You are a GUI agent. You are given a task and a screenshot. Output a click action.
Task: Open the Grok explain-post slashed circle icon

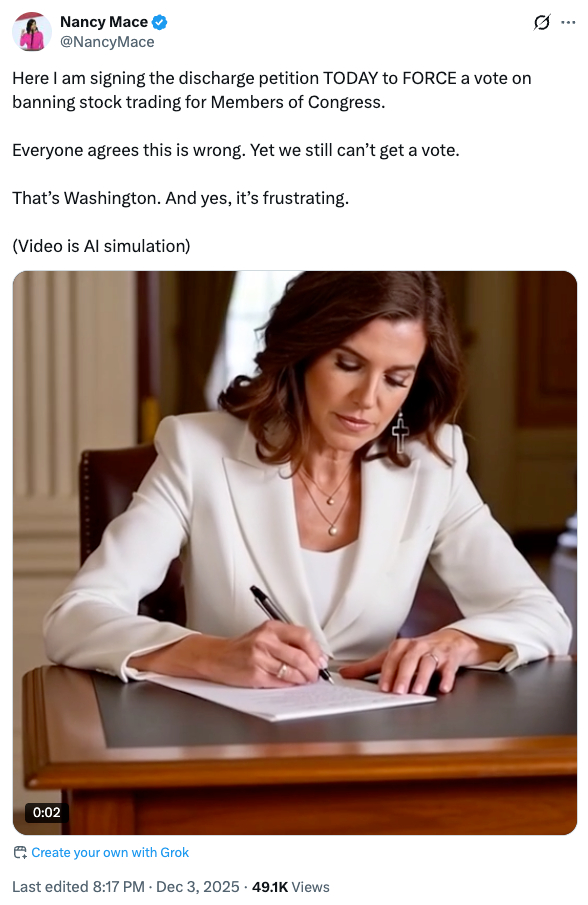pos(541,23)
